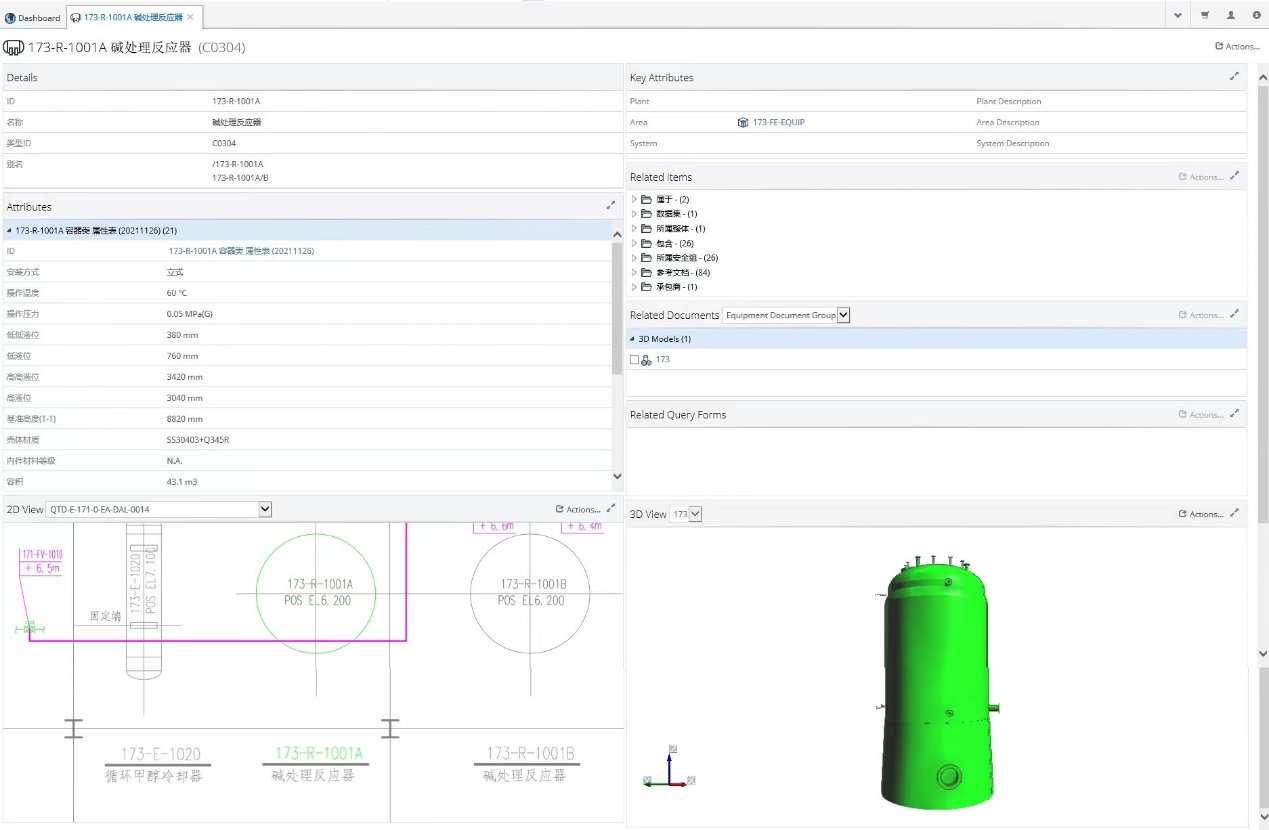
Task: Maximize the 3D View panel
Action: point(1235,513)
